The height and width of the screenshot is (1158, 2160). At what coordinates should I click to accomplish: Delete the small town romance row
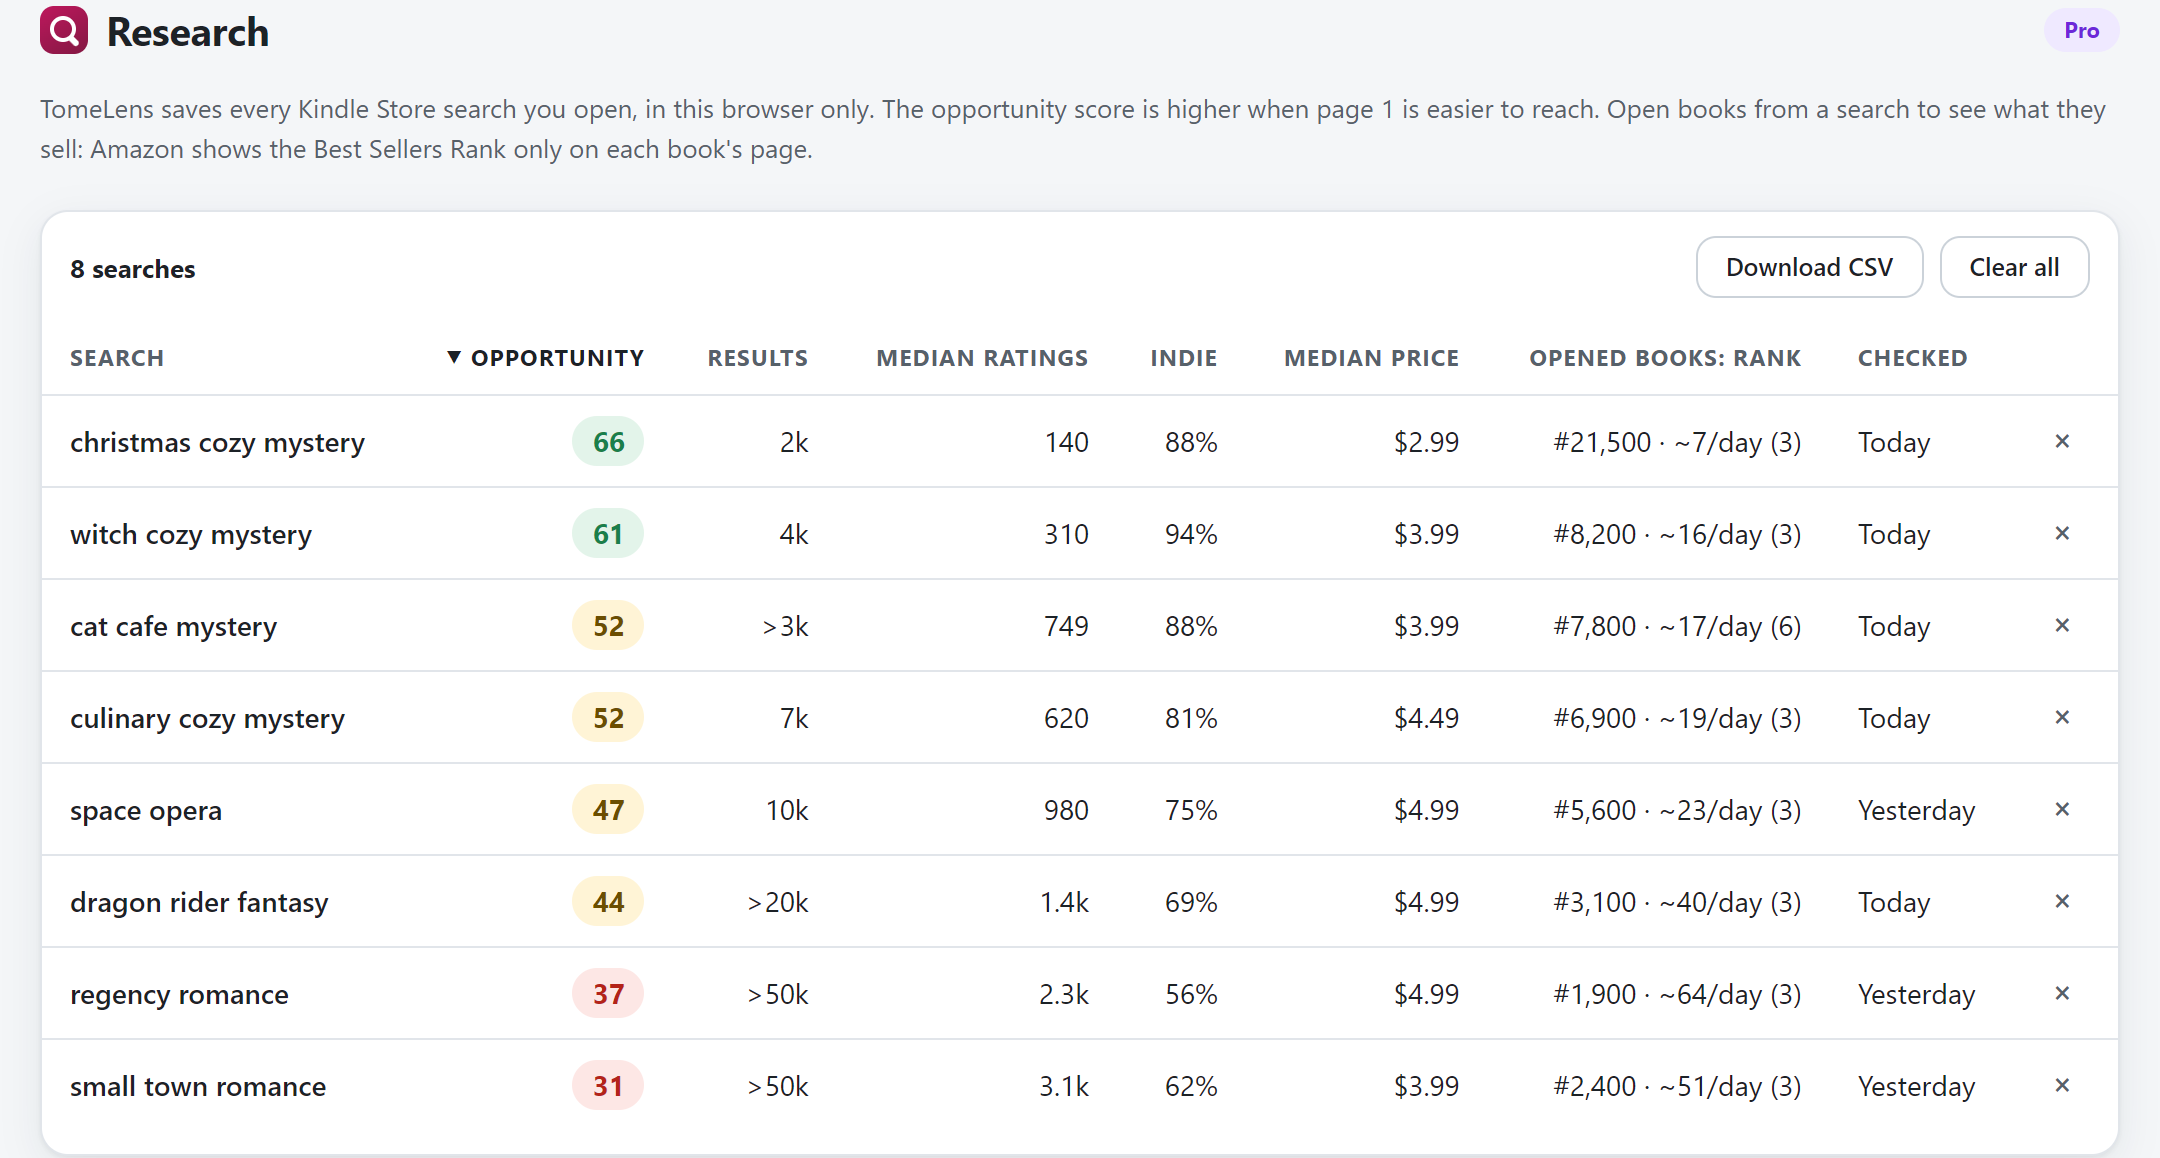(x=2062, y=1085)
